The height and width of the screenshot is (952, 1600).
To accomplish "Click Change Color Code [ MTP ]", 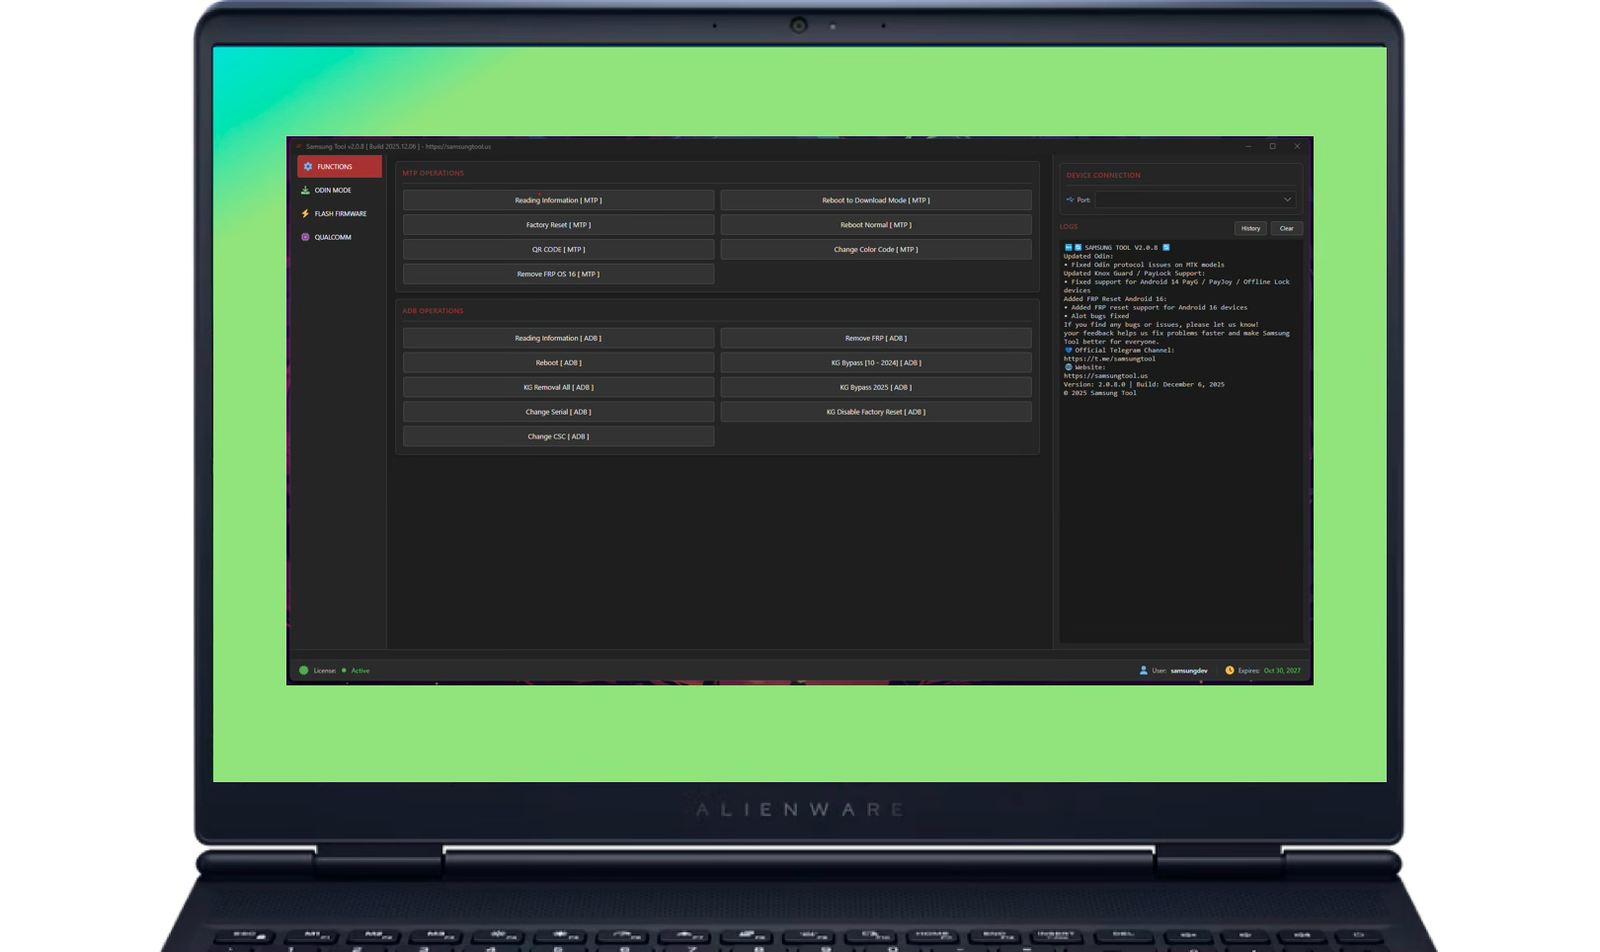I will click(876, 249).
